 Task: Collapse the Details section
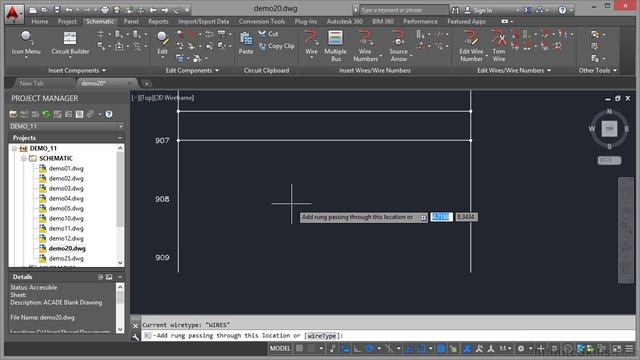pyautogui.click(x=120, y=277)
